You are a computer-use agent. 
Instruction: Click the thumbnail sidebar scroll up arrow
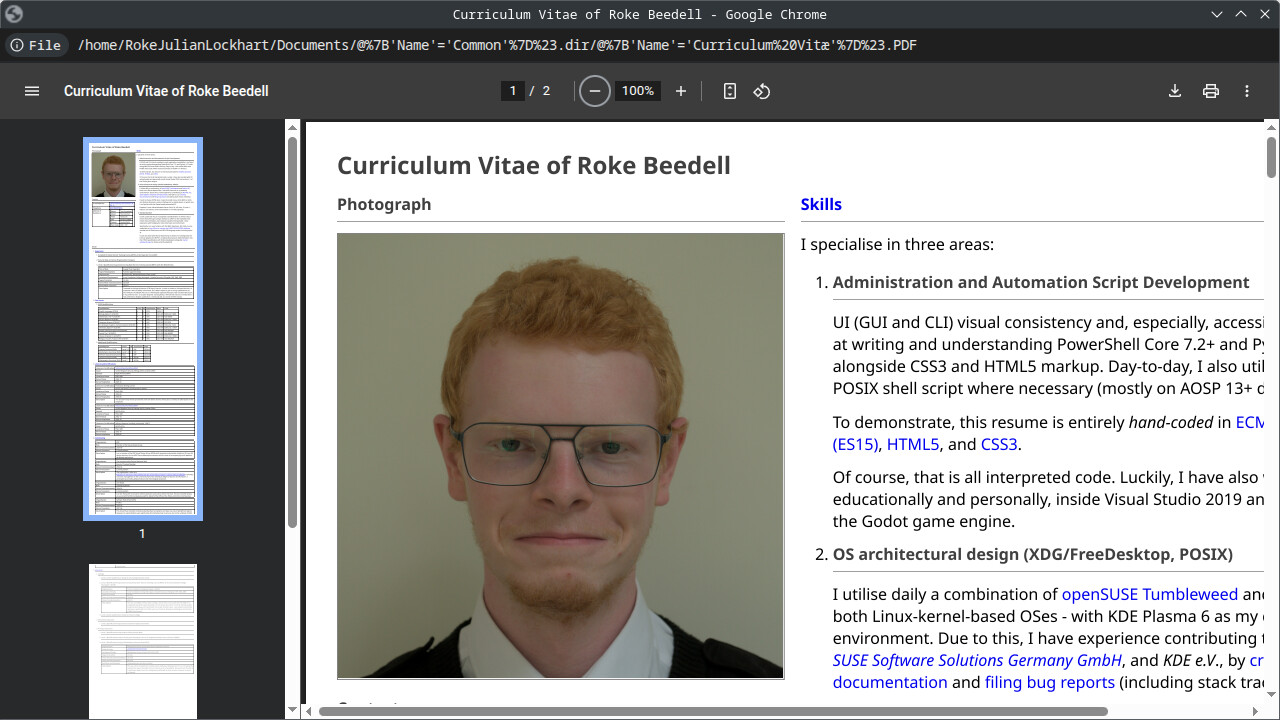point(292,127)
